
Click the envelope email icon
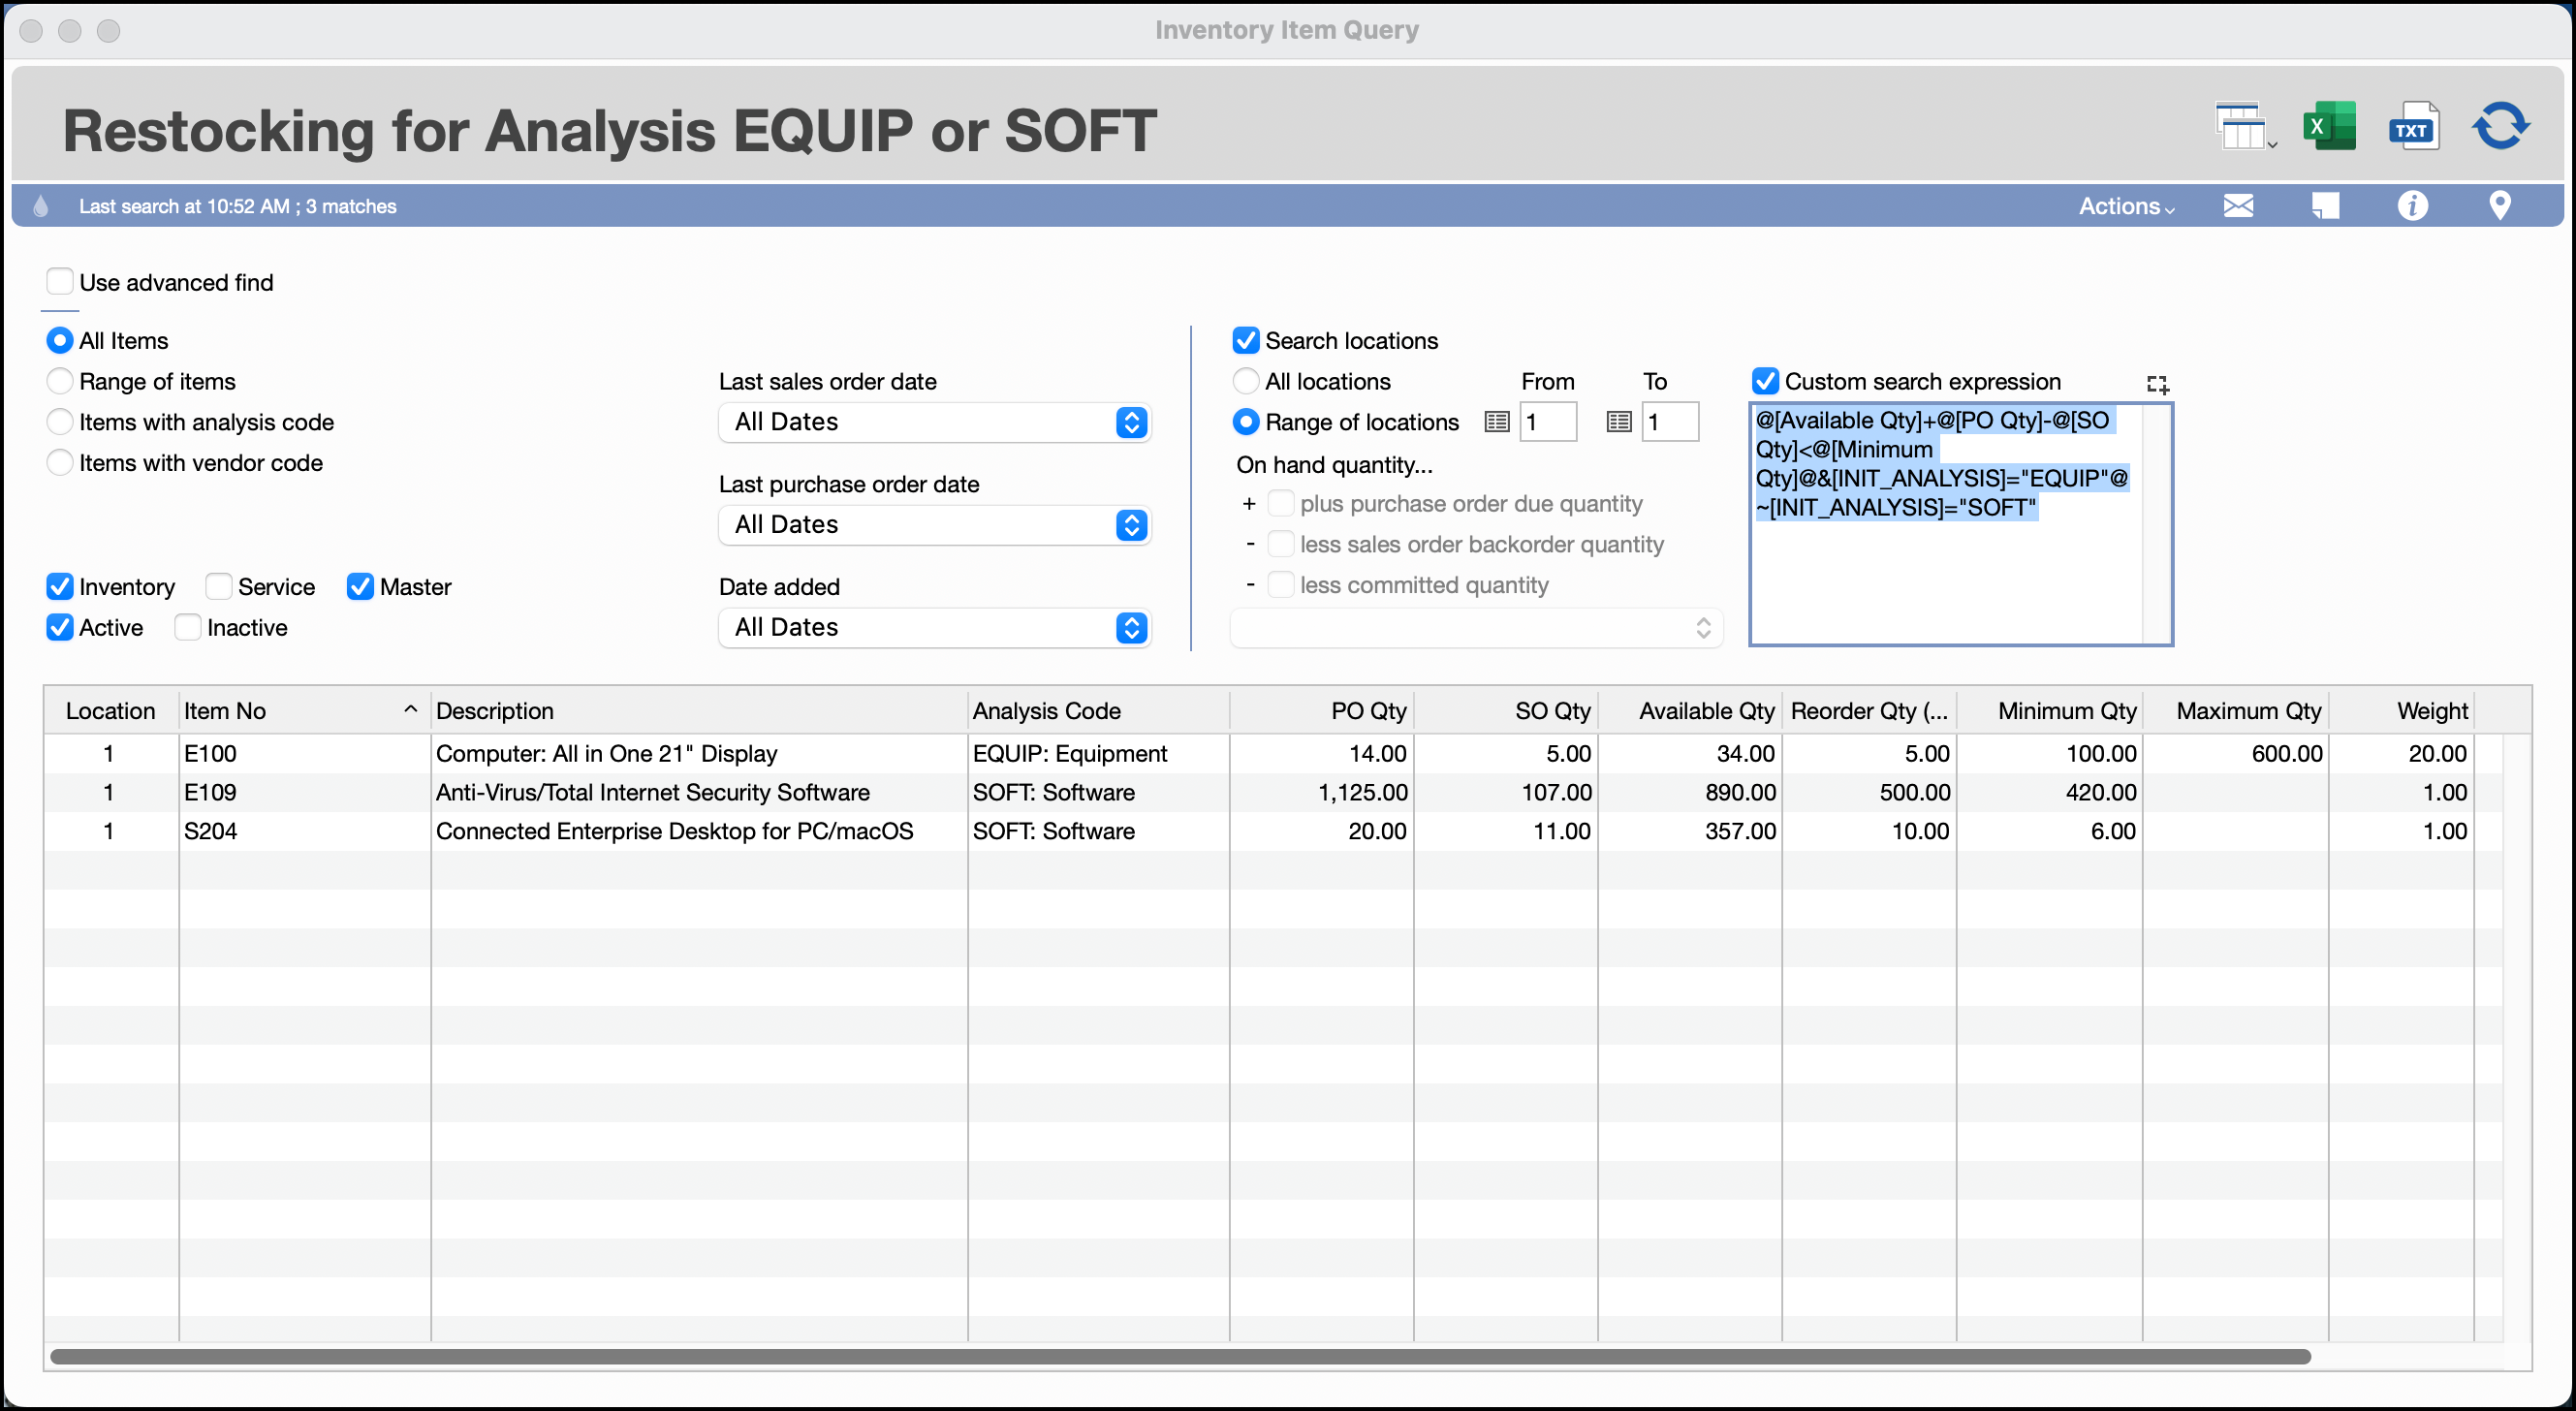[2238, 206]
